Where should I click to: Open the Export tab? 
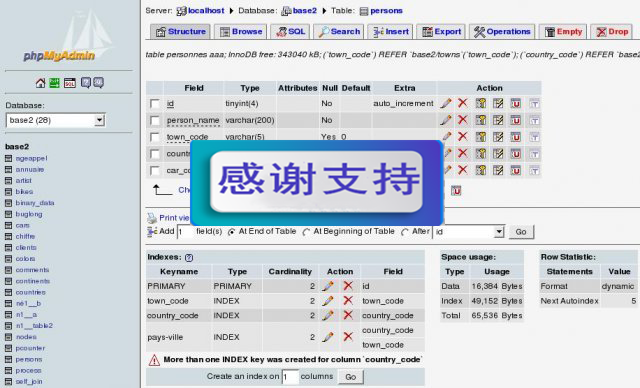tap(441, 31)
